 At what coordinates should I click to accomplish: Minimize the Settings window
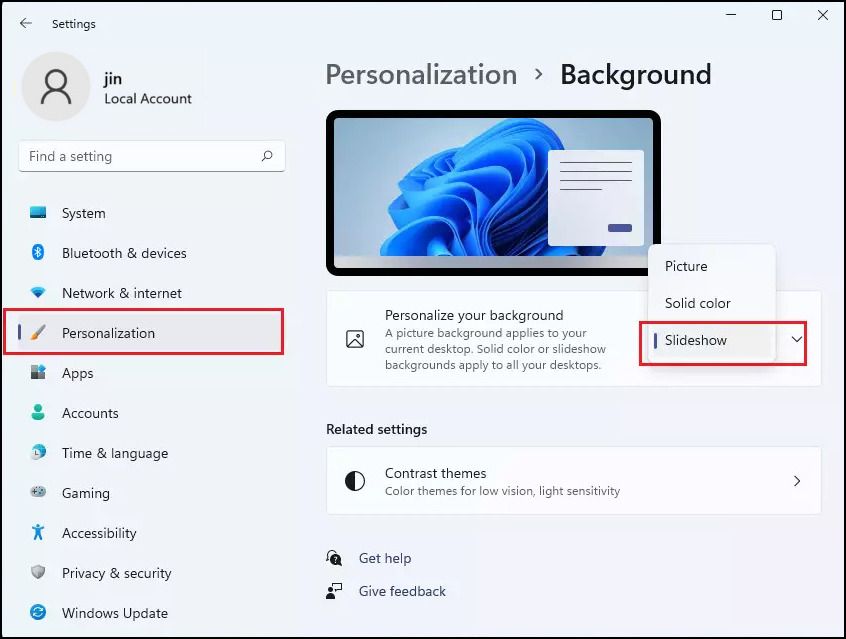point(731,15)
